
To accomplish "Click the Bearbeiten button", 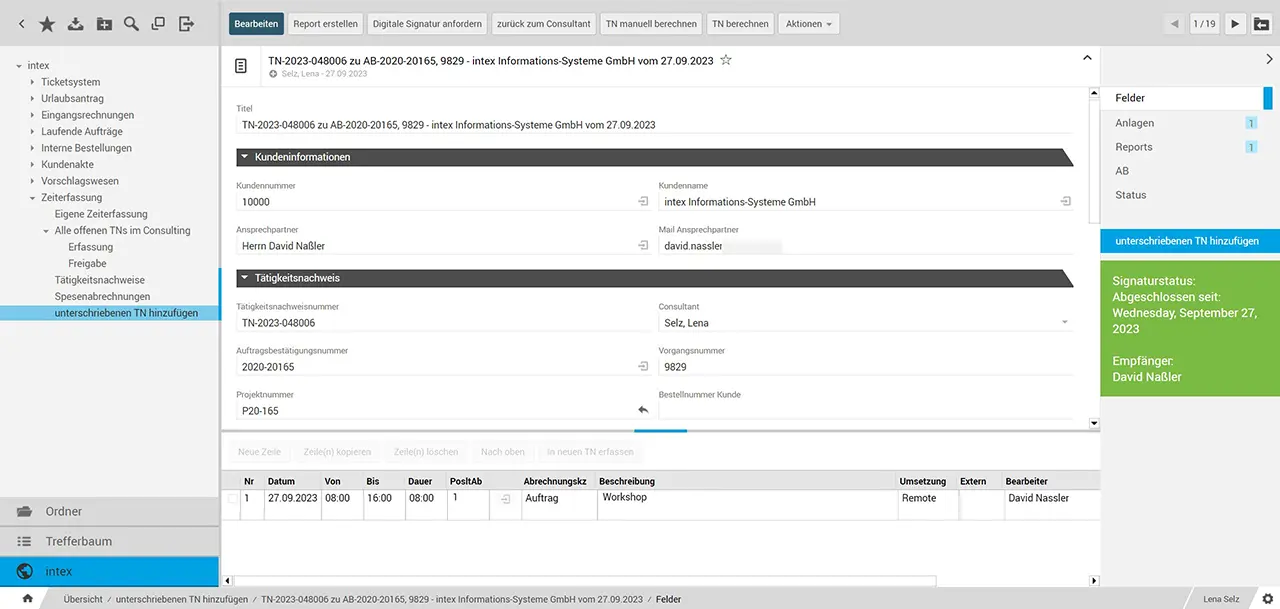I will [x=256, y=24].
